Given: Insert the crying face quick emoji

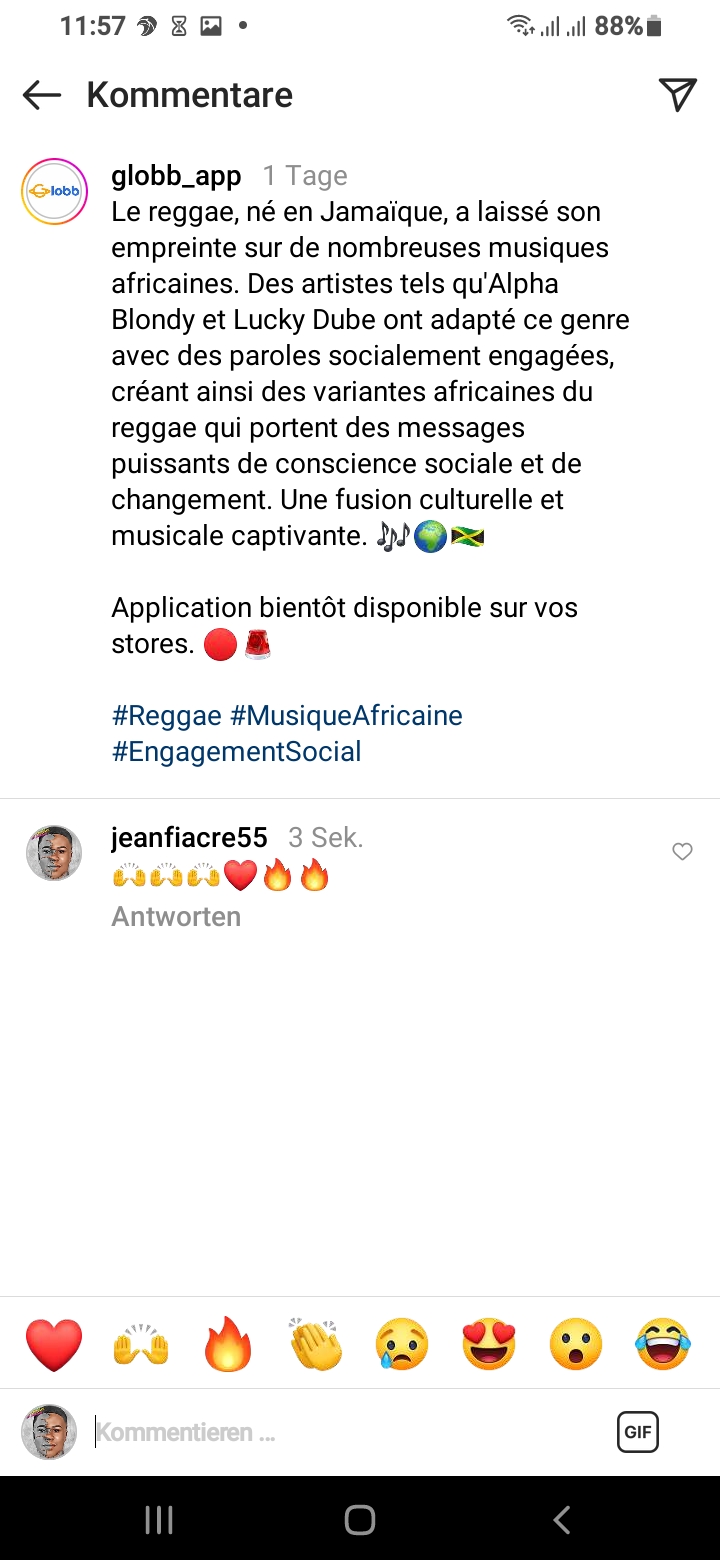Looking at the screenshot, I should click(x=402, y=1344).
